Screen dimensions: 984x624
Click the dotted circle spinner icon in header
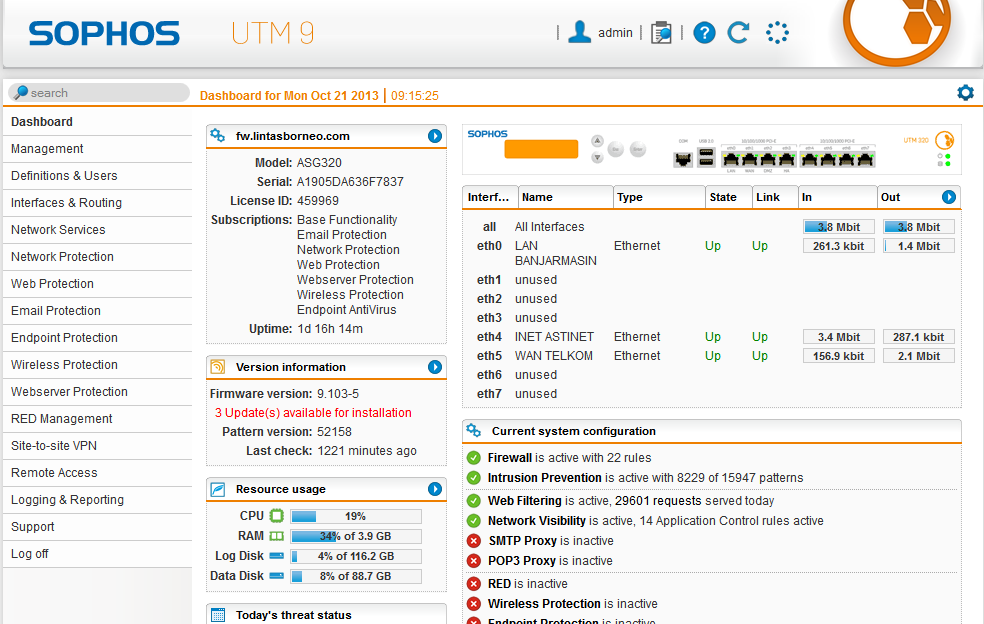(777, 33)
